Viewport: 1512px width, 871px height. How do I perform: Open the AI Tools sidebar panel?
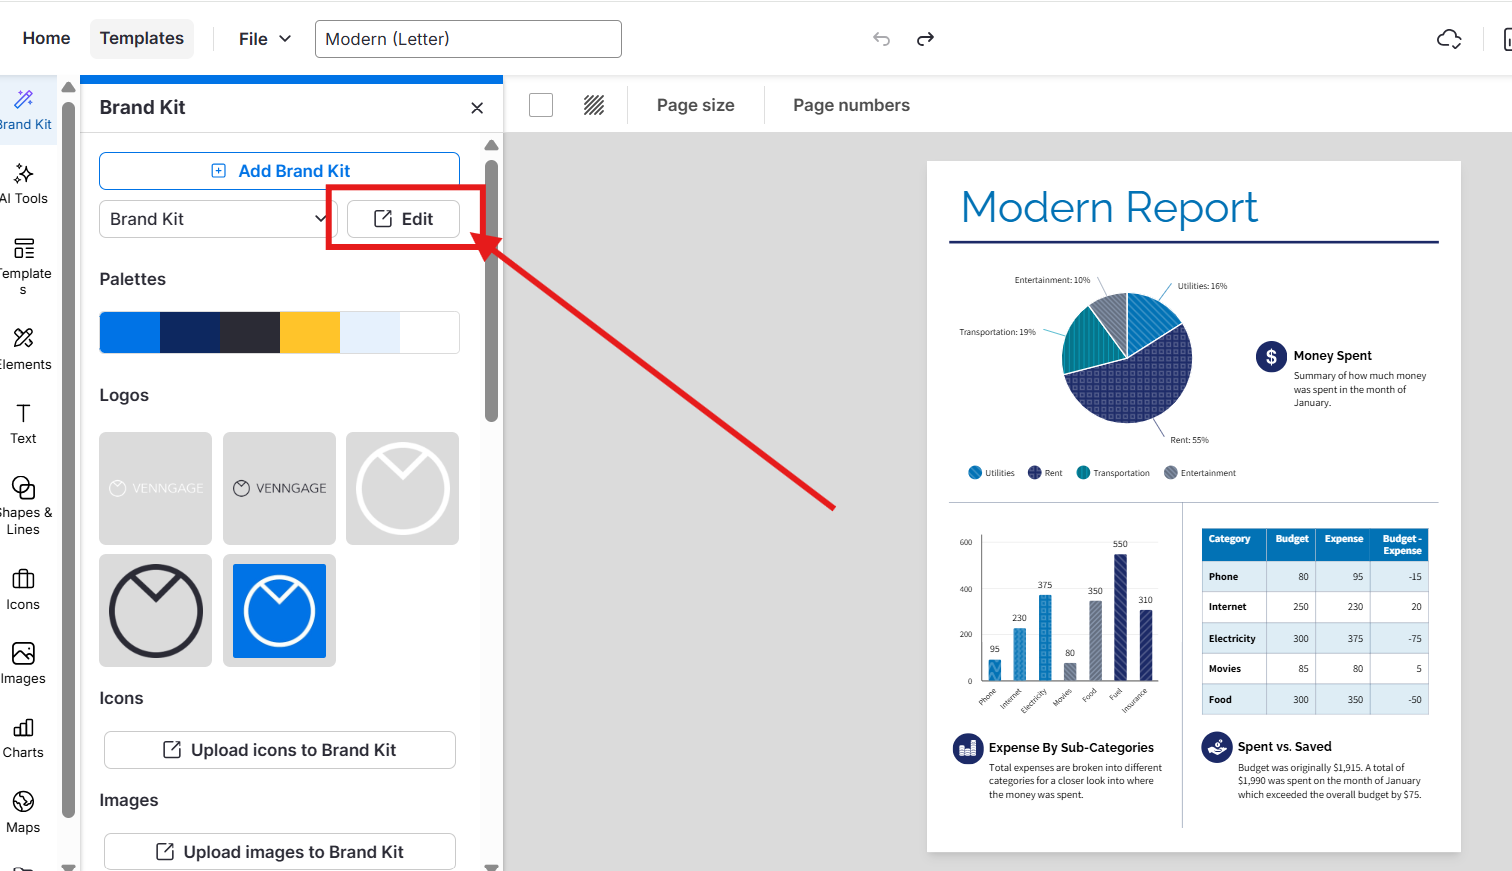pos(24,184)
